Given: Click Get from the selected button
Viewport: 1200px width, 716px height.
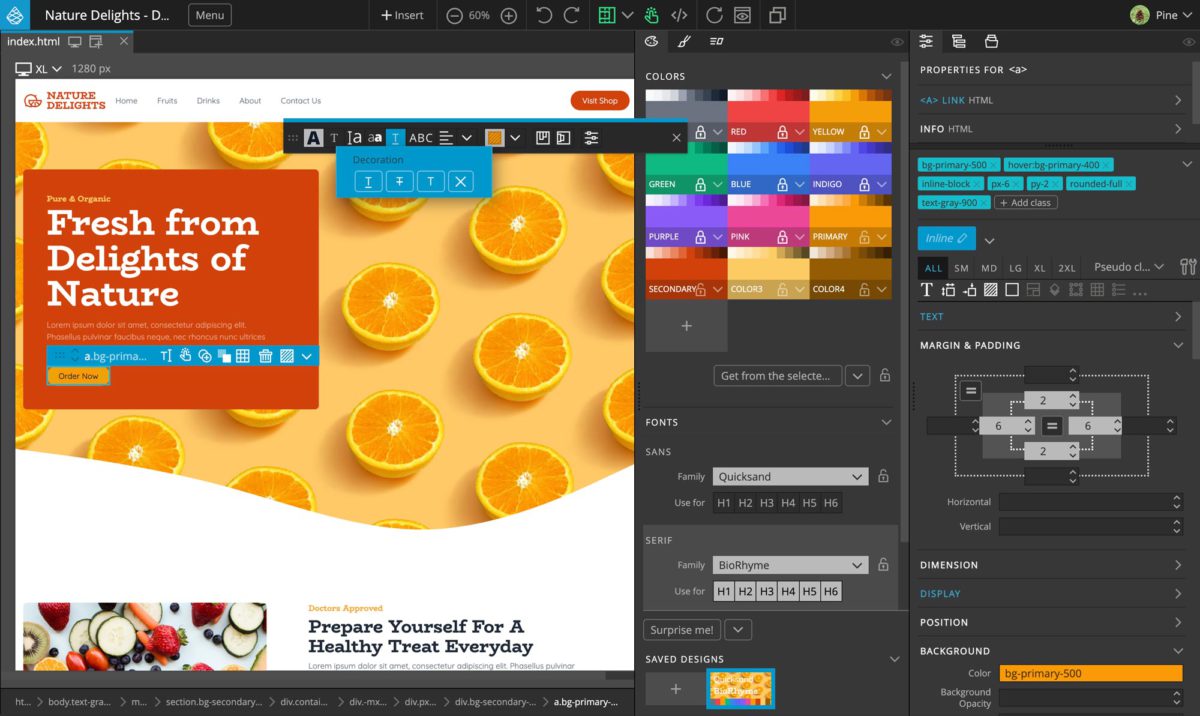Looking at the screenshot, I should point(777,376).
